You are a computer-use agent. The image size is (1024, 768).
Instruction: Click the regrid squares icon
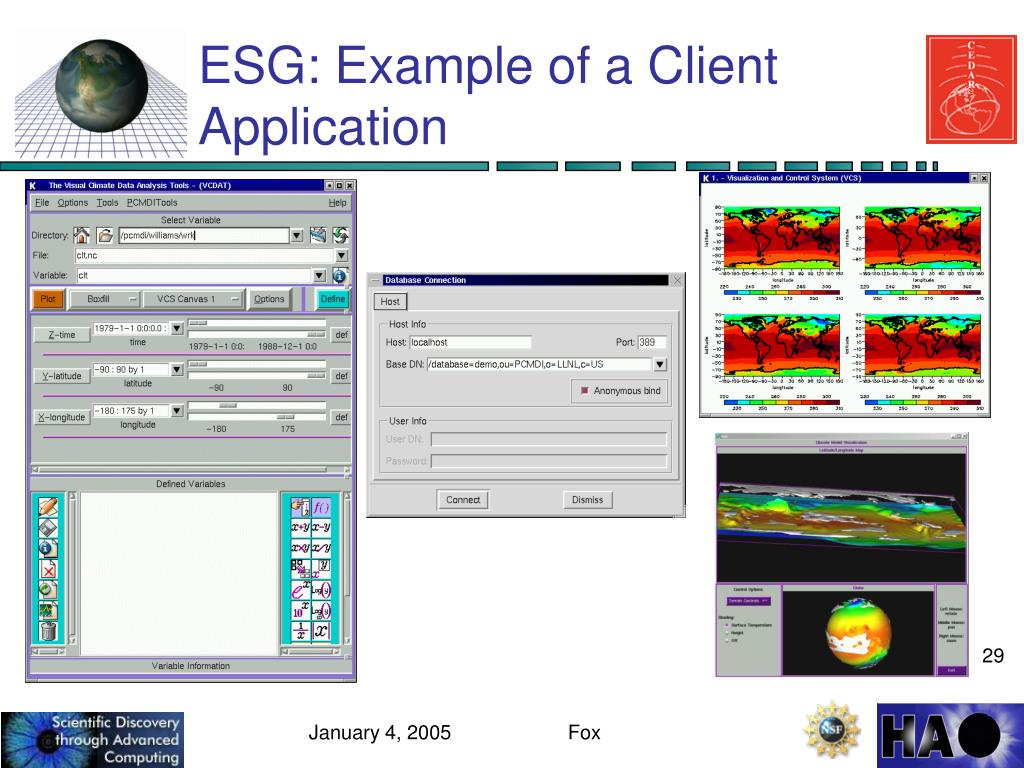click(300, 568)
